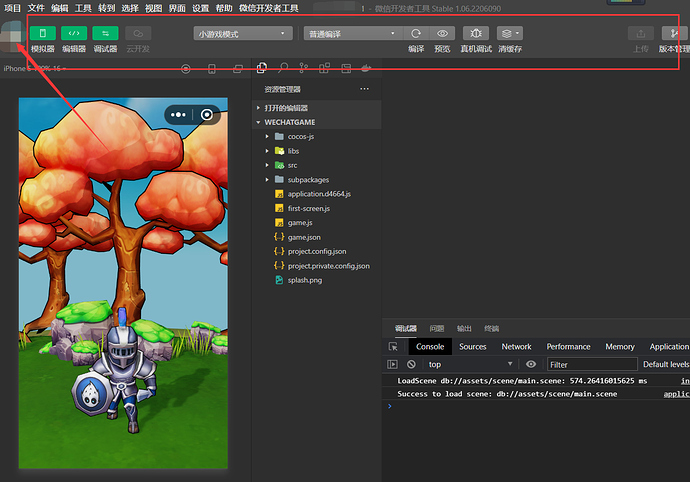
Task: Switch to the 输出 panel tab
Action: [x=464, y=328]
